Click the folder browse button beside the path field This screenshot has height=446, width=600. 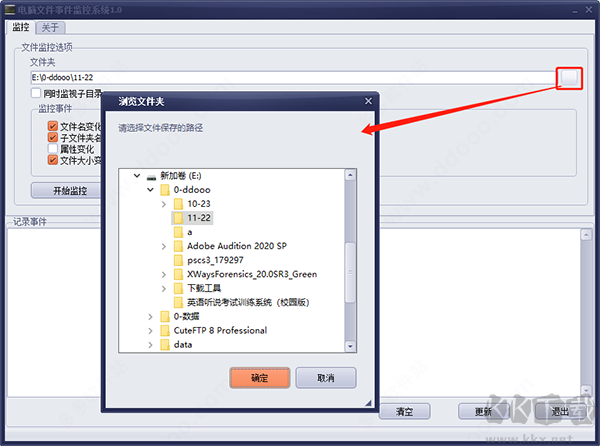coord(569,78)
